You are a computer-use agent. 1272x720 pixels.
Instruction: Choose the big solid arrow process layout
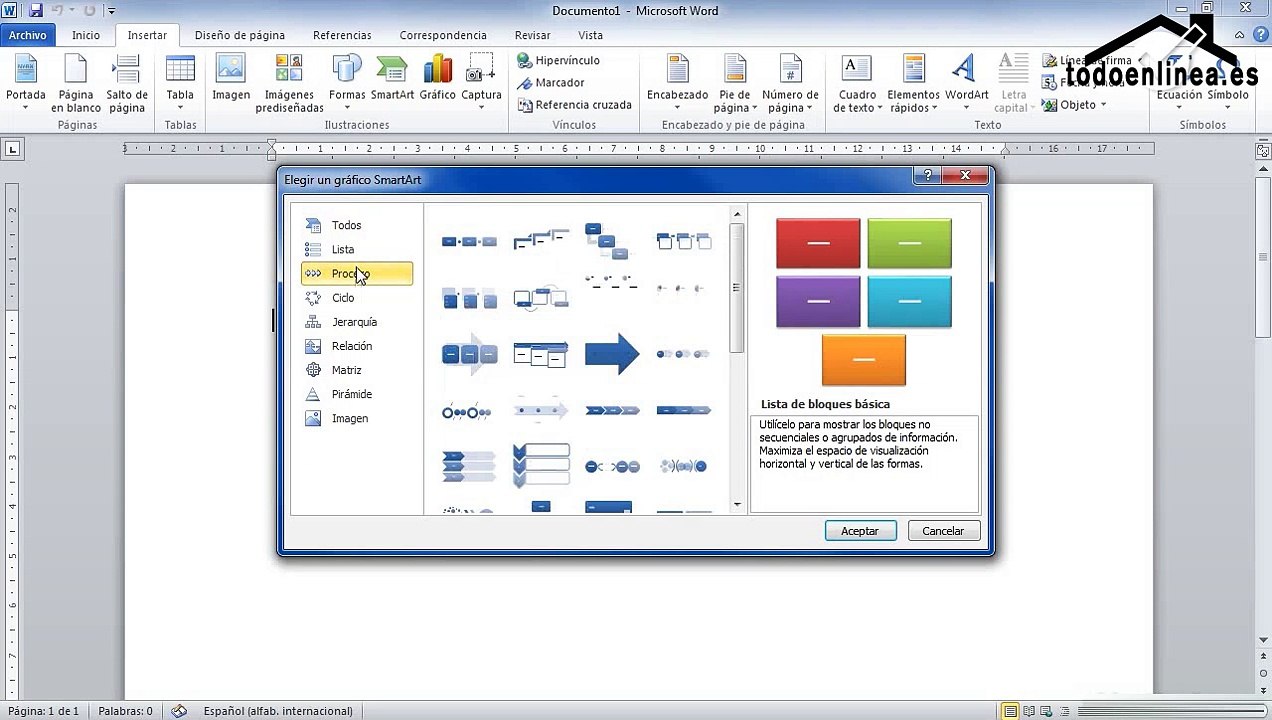pos(612,354)
